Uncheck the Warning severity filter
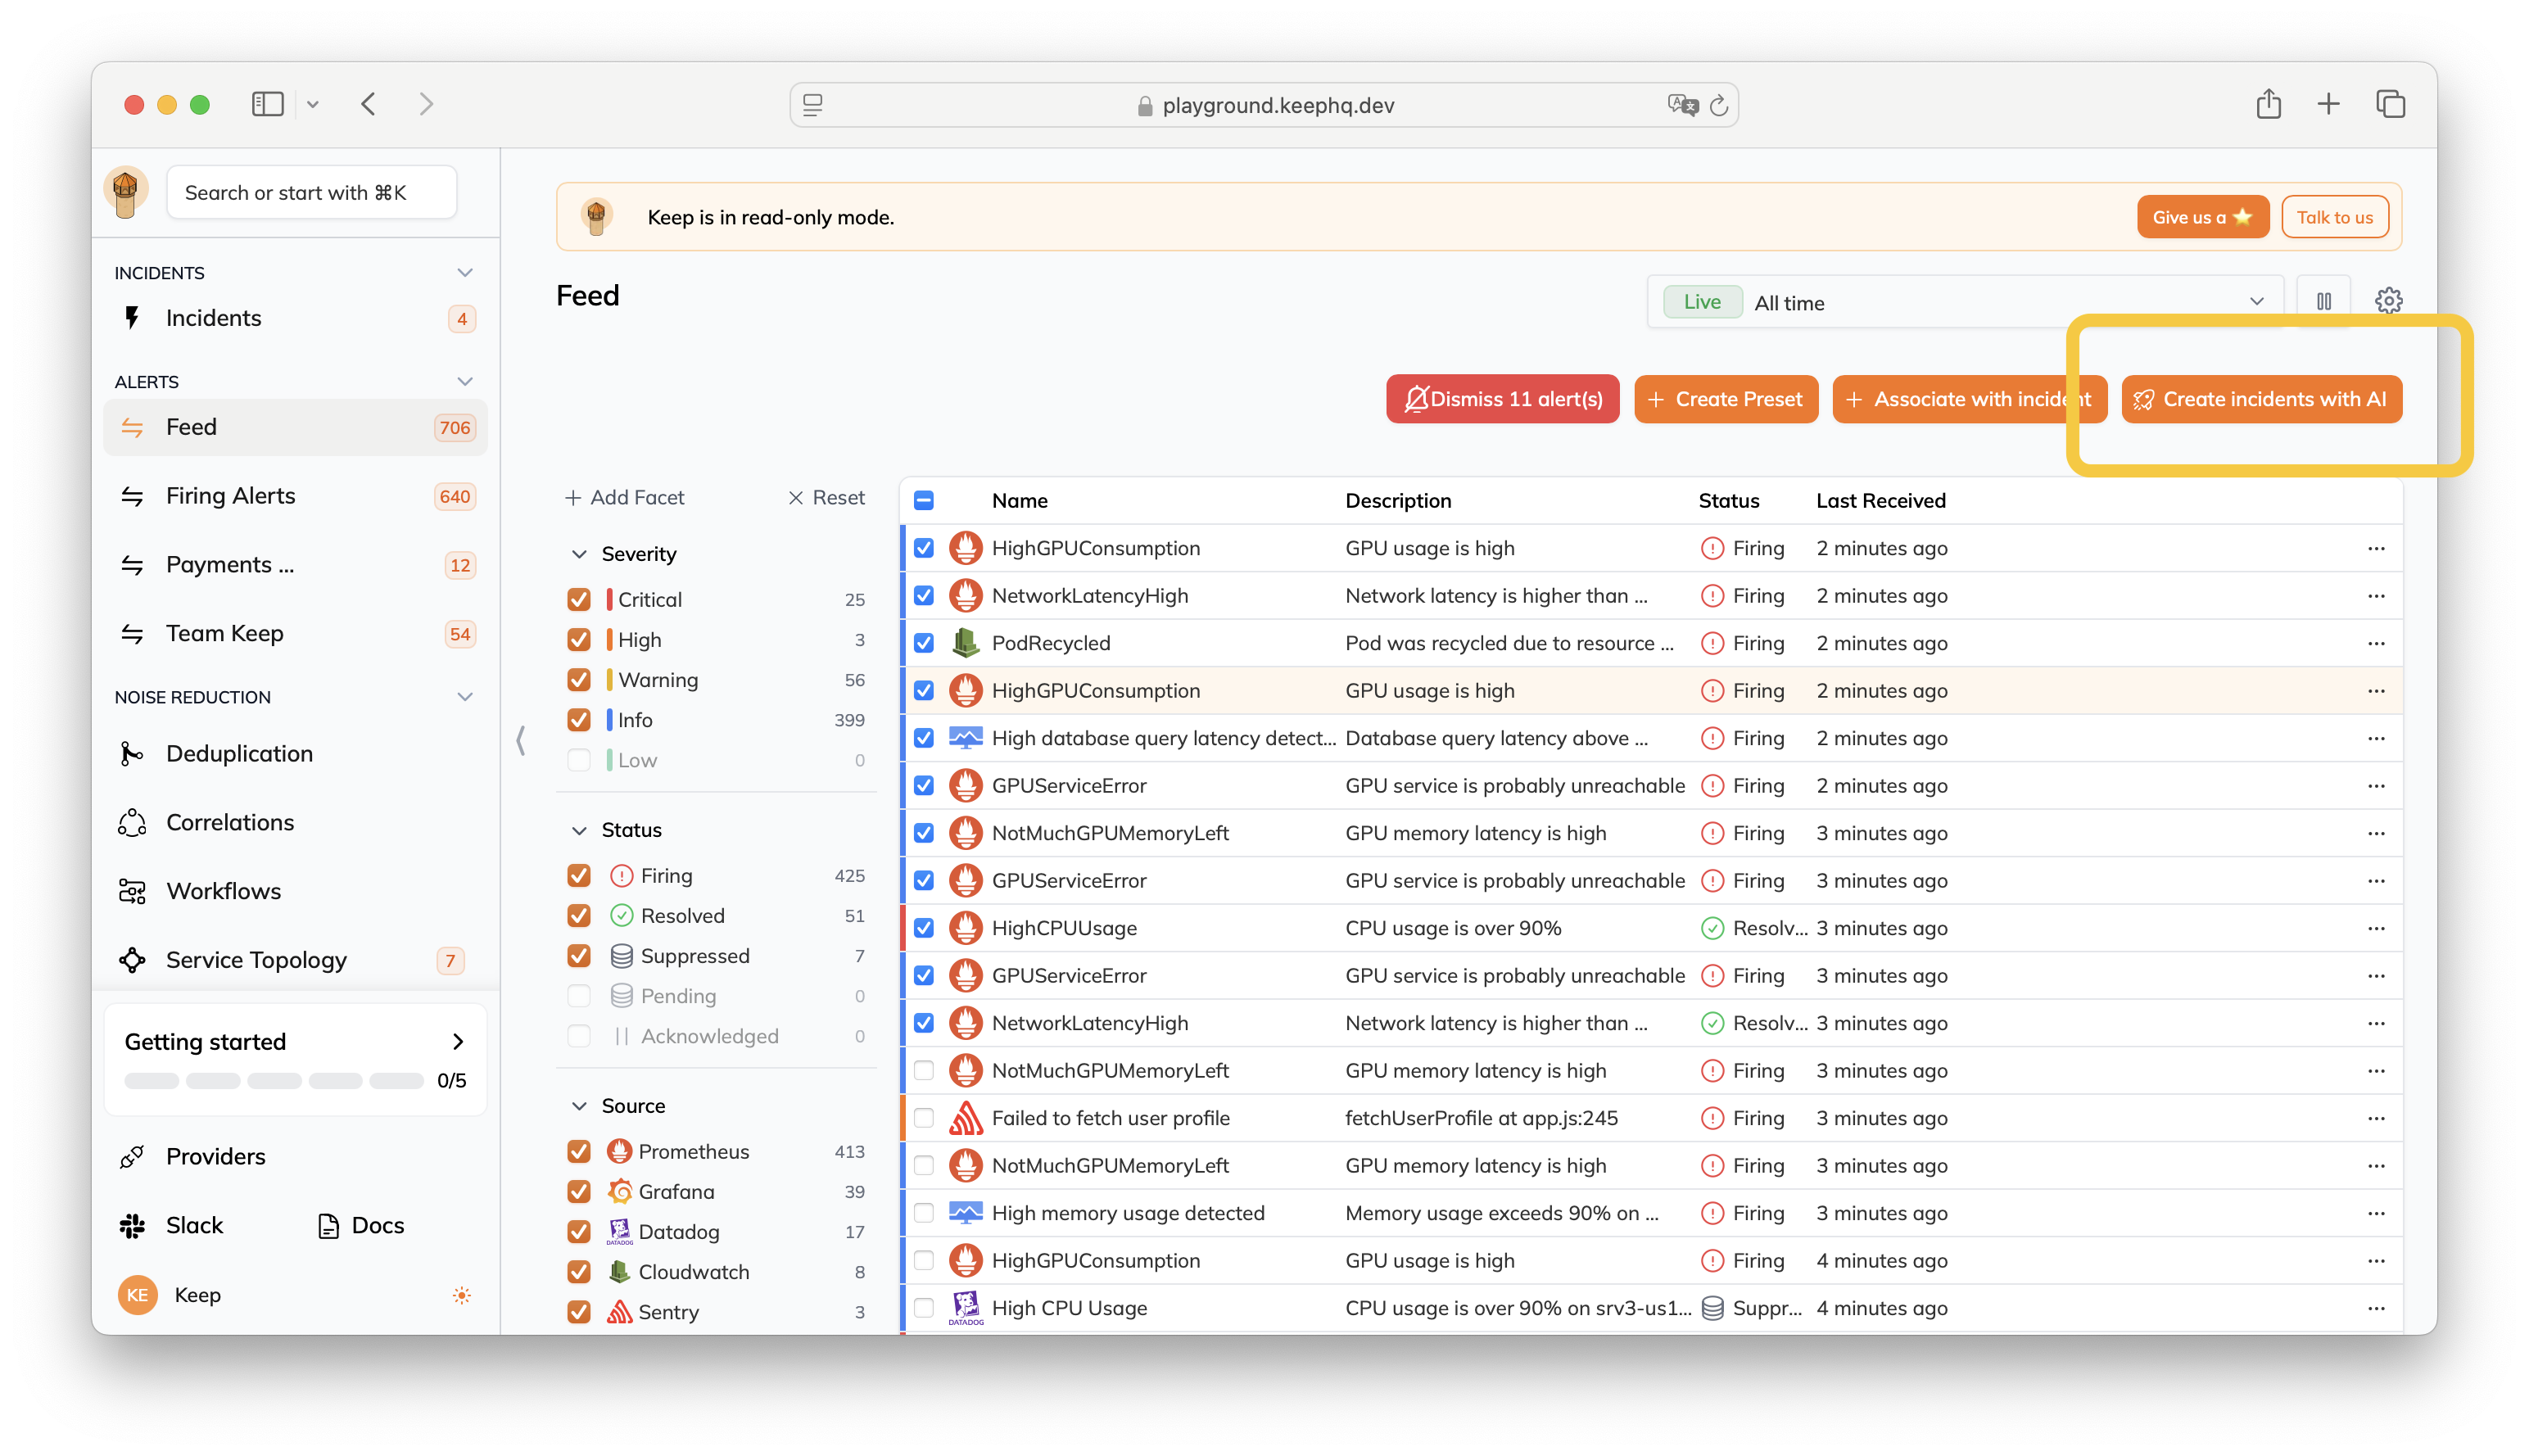This screenshot has height=1456, width=2529. 578,680
